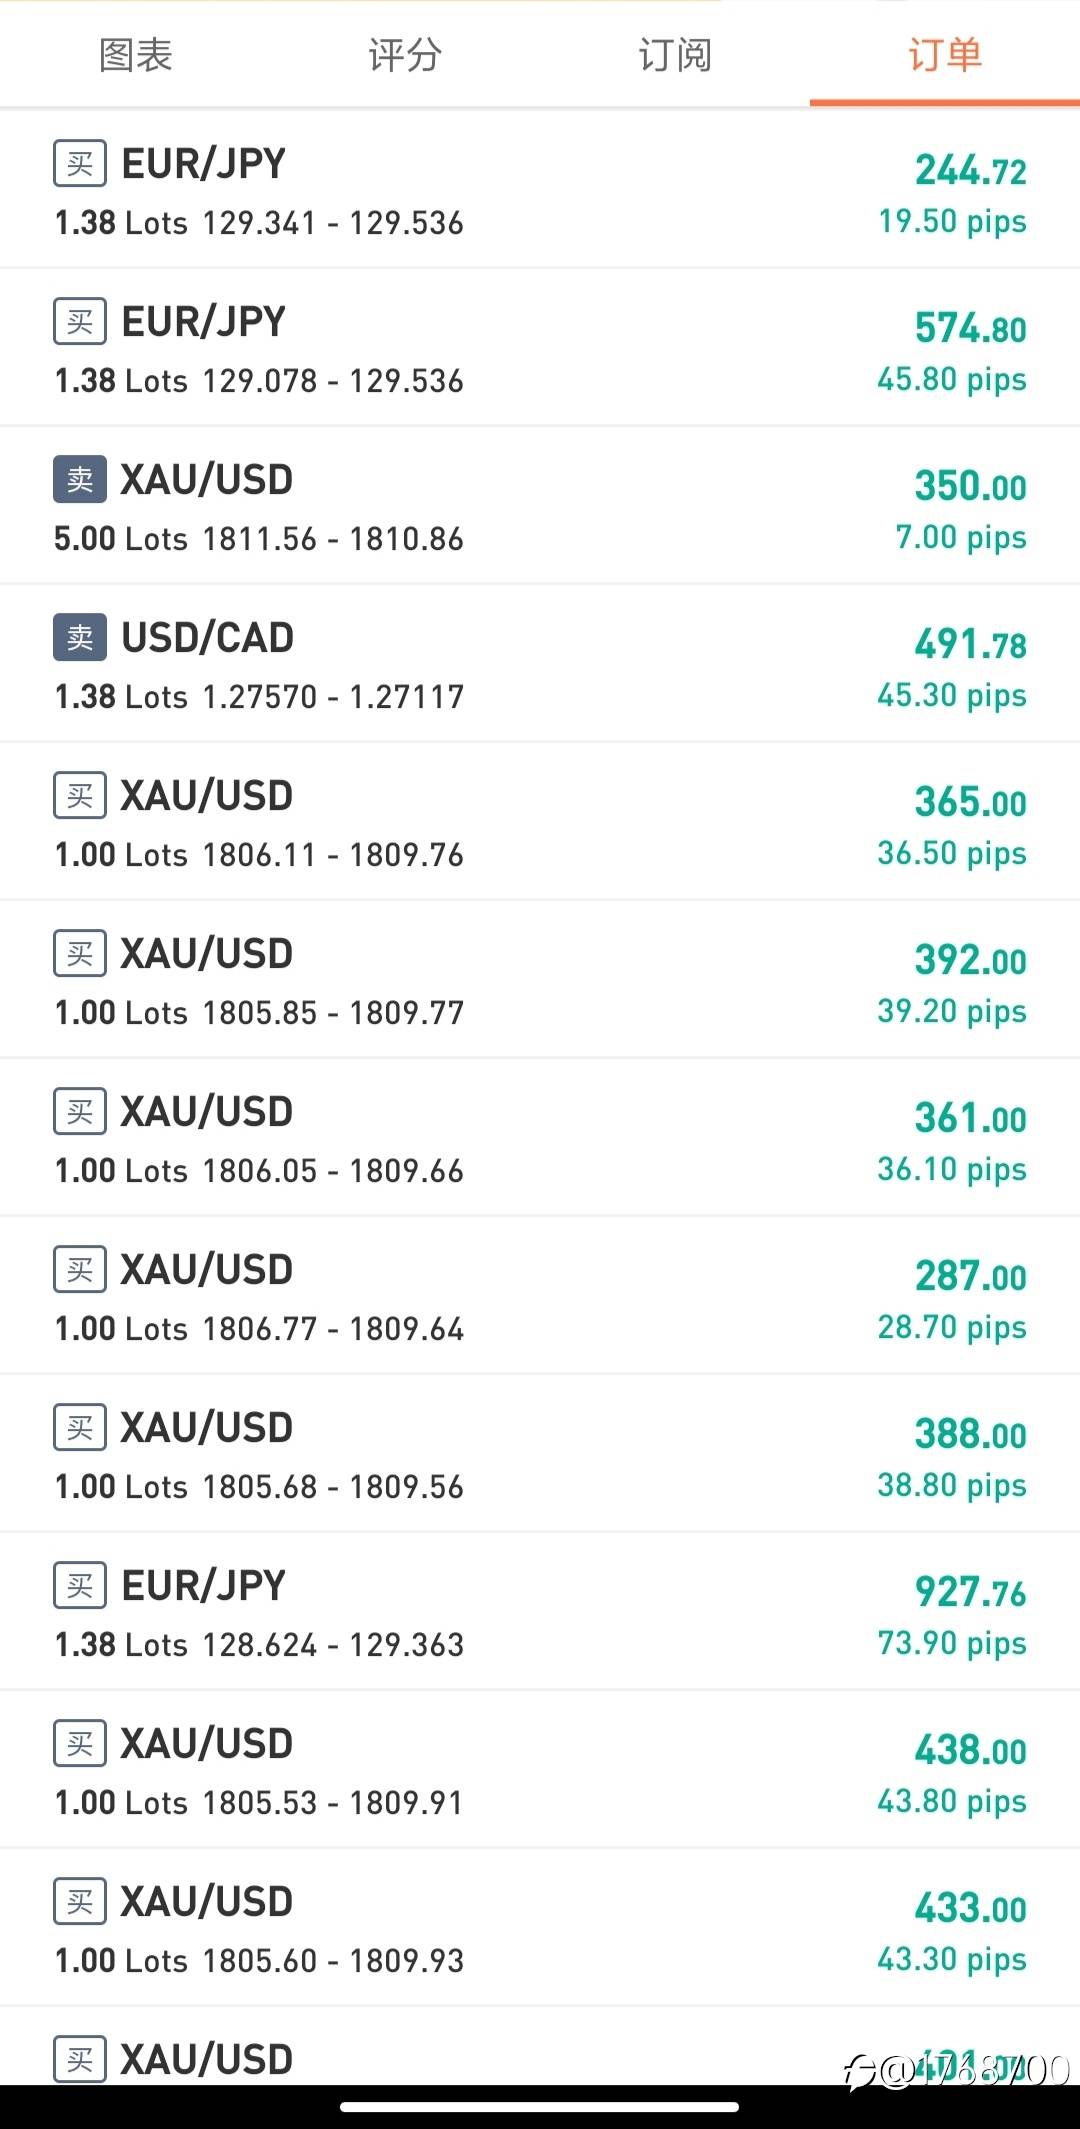This screenshot has height=2129, width=1080.
Task: Open the 评分 tab
Action: point(405,55)
